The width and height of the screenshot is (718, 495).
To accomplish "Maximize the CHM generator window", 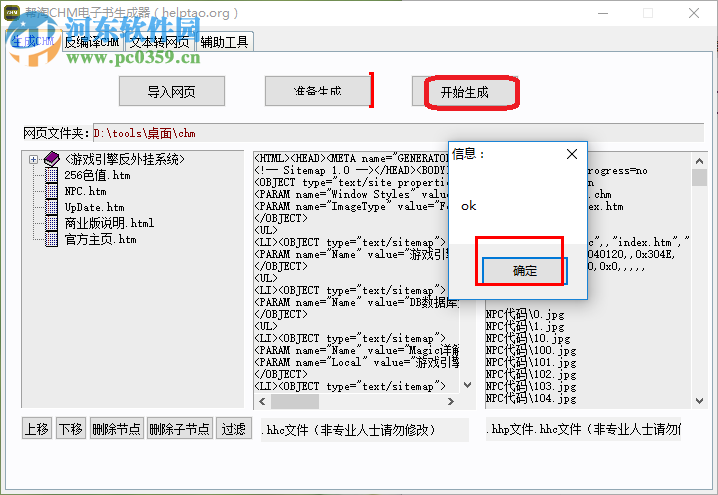I will 648,13.
